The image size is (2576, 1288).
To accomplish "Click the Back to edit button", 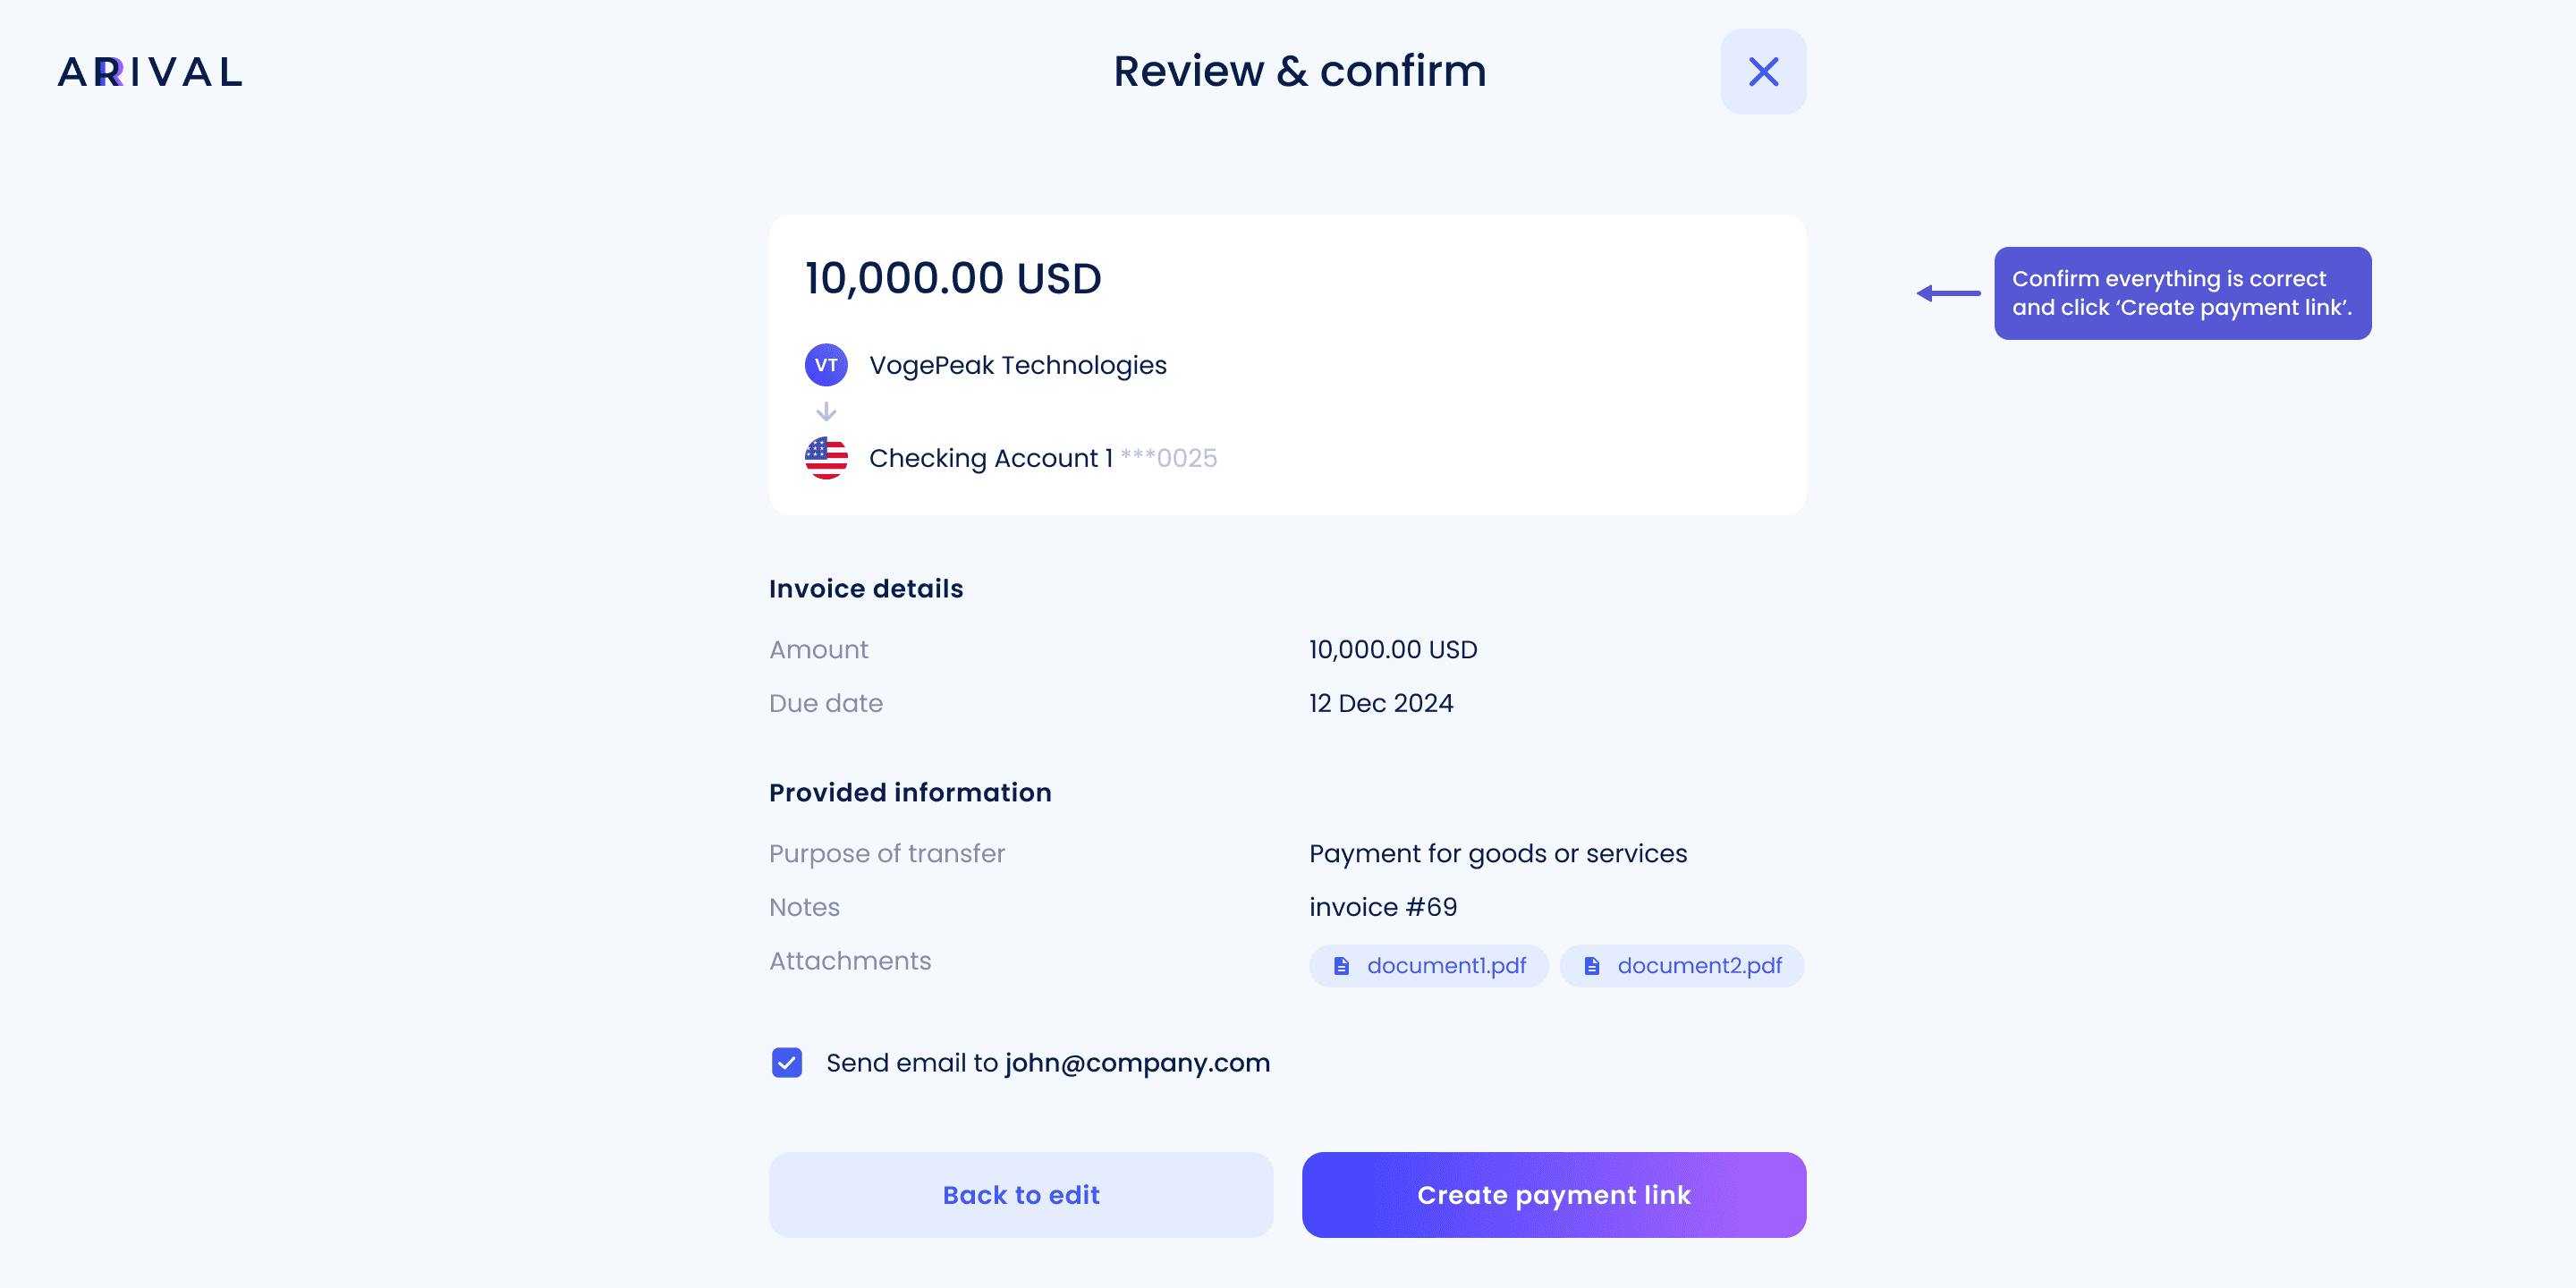I will (x=1021, y=1195).
